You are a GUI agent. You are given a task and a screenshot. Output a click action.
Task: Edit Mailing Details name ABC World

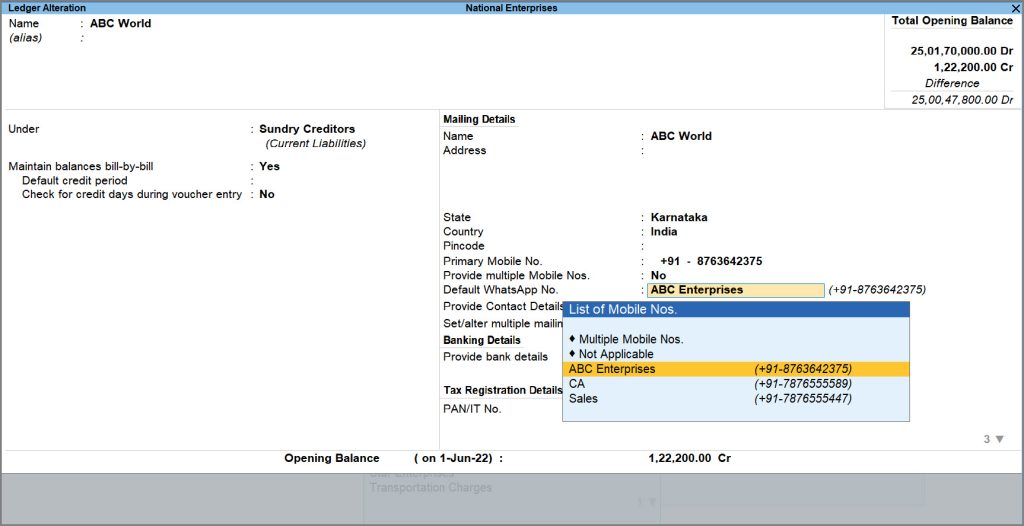click(681, 137)
